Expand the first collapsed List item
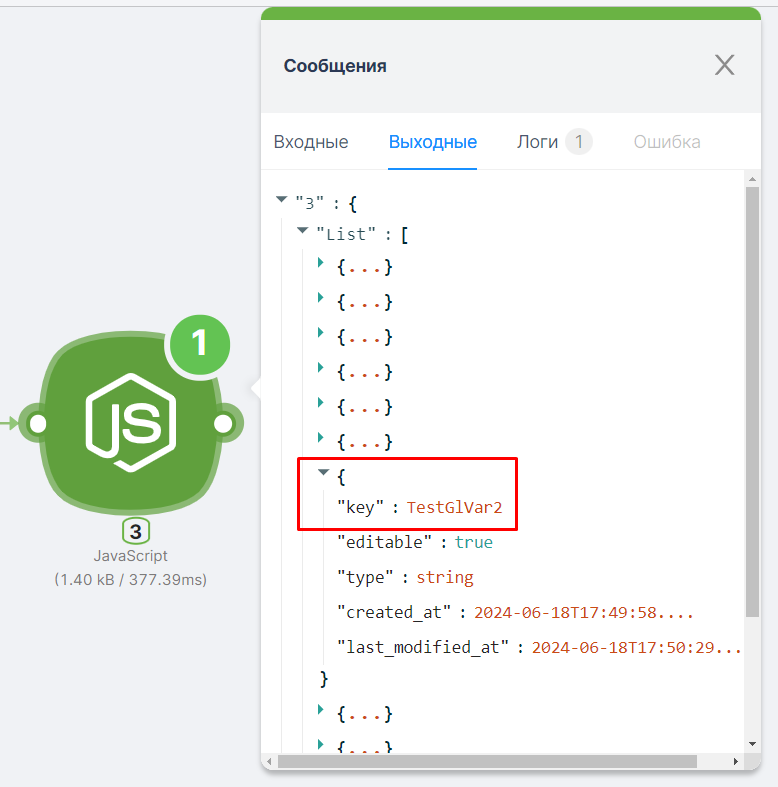This screenshot has height=787, width=778. (x=320, y=263)
